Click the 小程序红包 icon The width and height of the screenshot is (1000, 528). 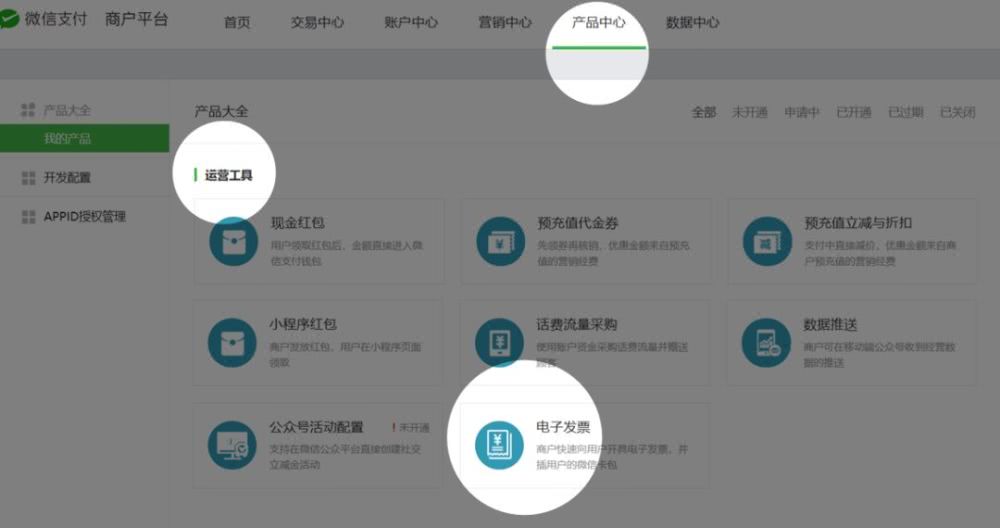(232, 343)
